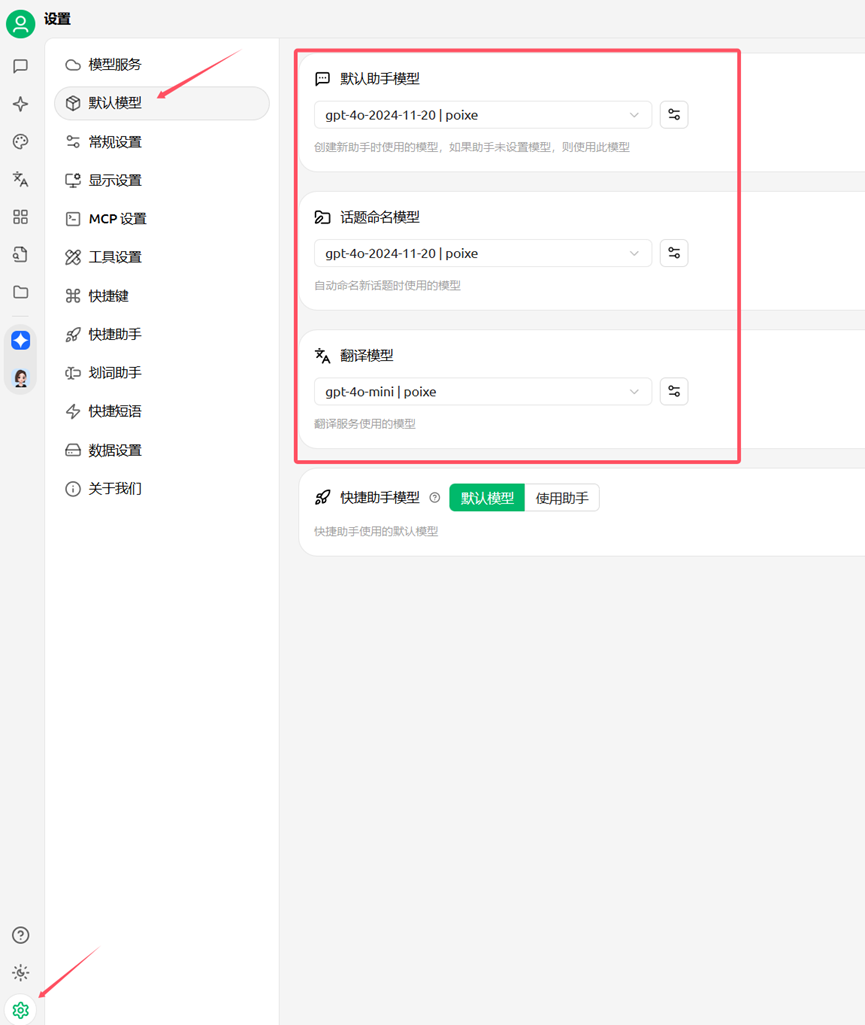The width and height of the screenshot is (865, 1025).
Task: Open the help question mark icon
Action: pyautogui.click(x=20, y=935)
